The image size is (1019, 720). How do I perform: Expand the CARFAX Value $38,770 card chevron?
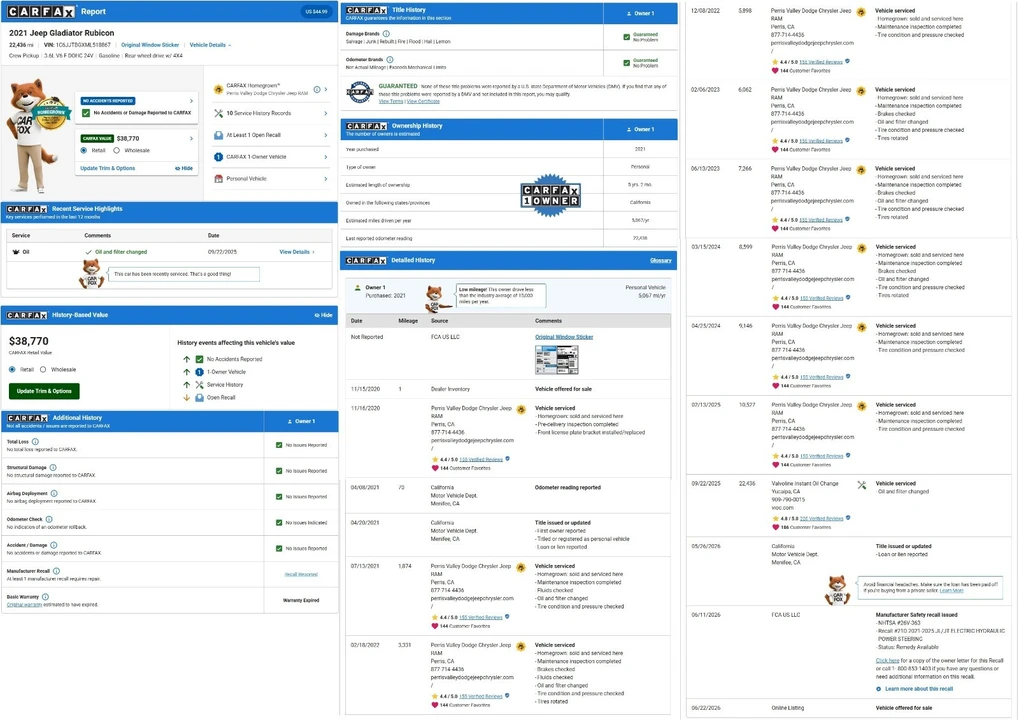191,138
